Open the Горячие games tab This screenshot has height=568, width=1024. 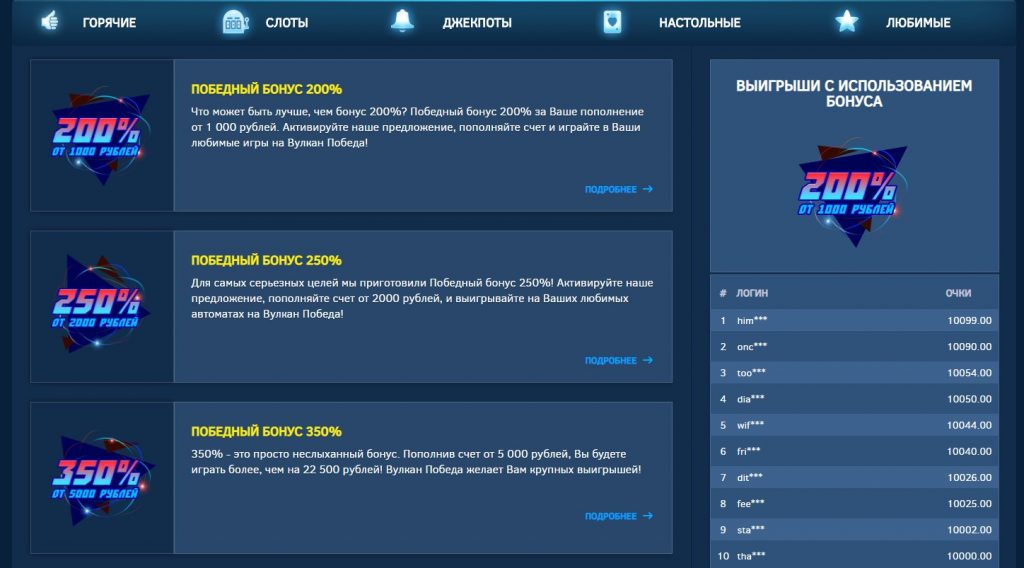pyautogui.click(x=109, y=22)
